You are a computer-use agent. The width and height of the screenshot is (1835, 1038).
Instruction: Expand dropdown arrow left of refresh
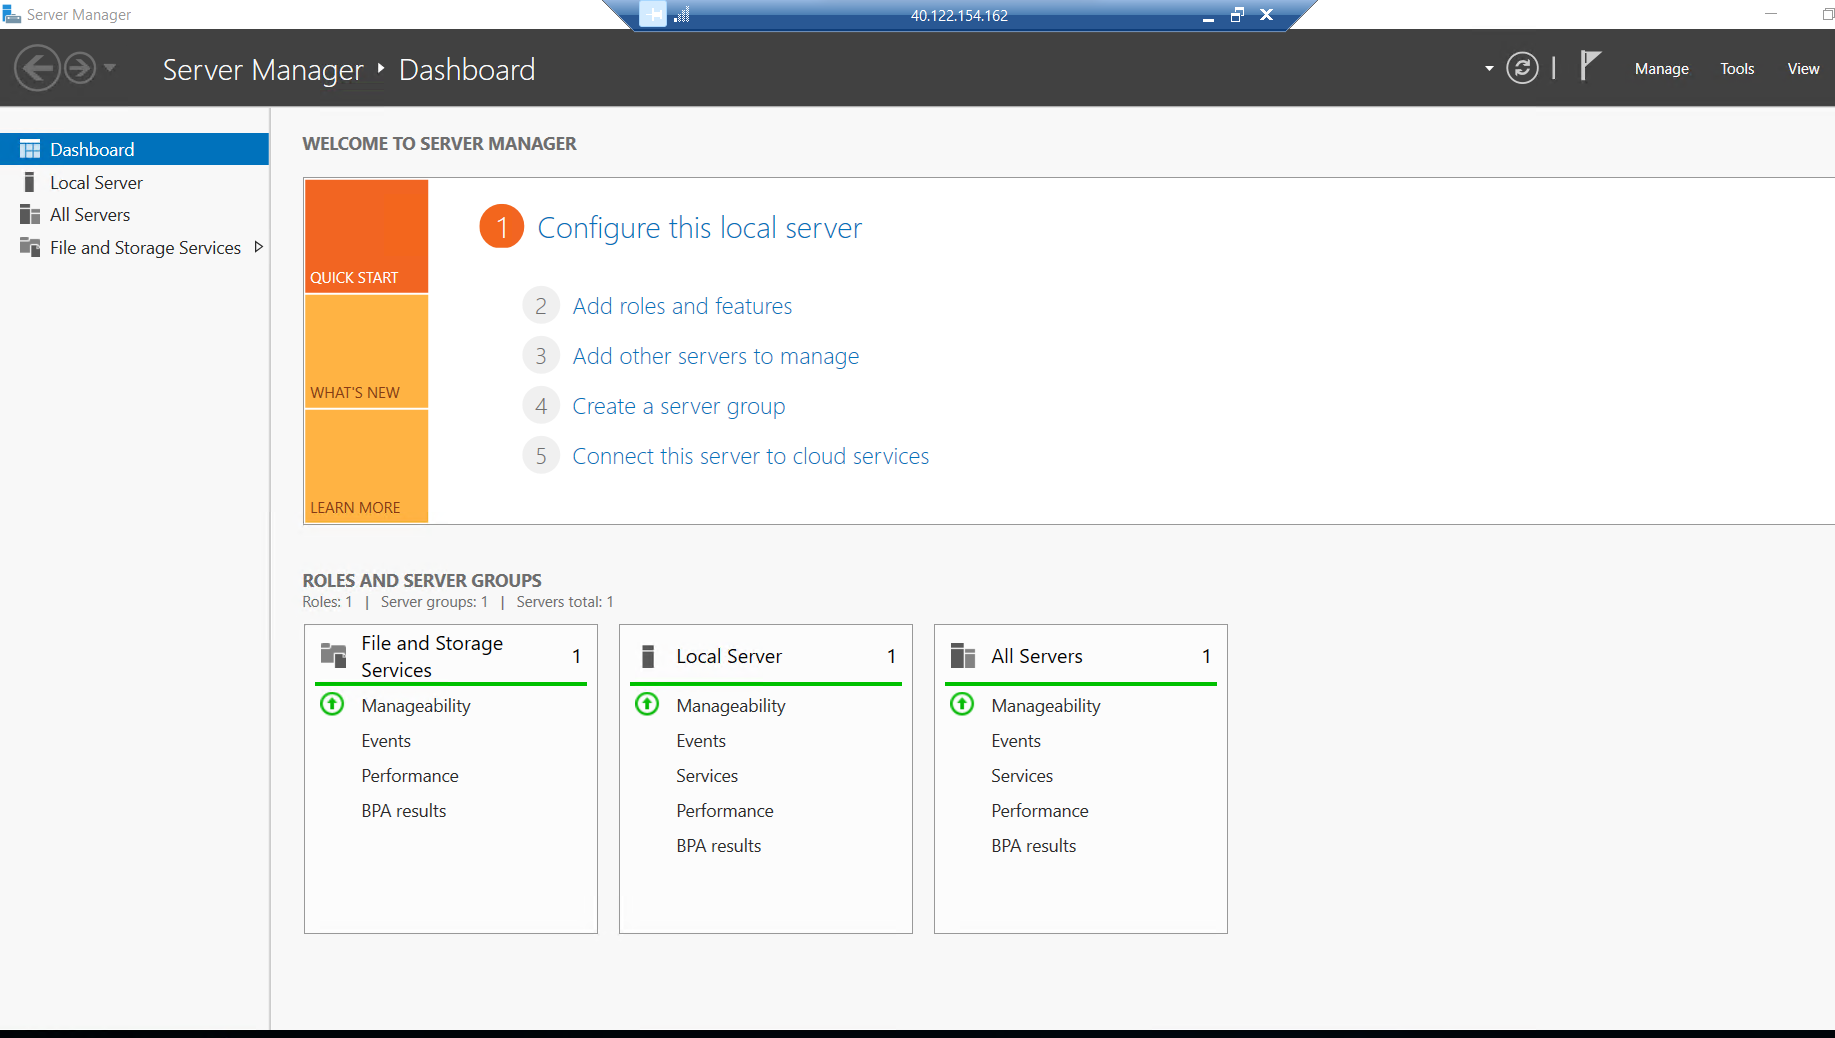pyautogui.click(x=1489, y=69)
